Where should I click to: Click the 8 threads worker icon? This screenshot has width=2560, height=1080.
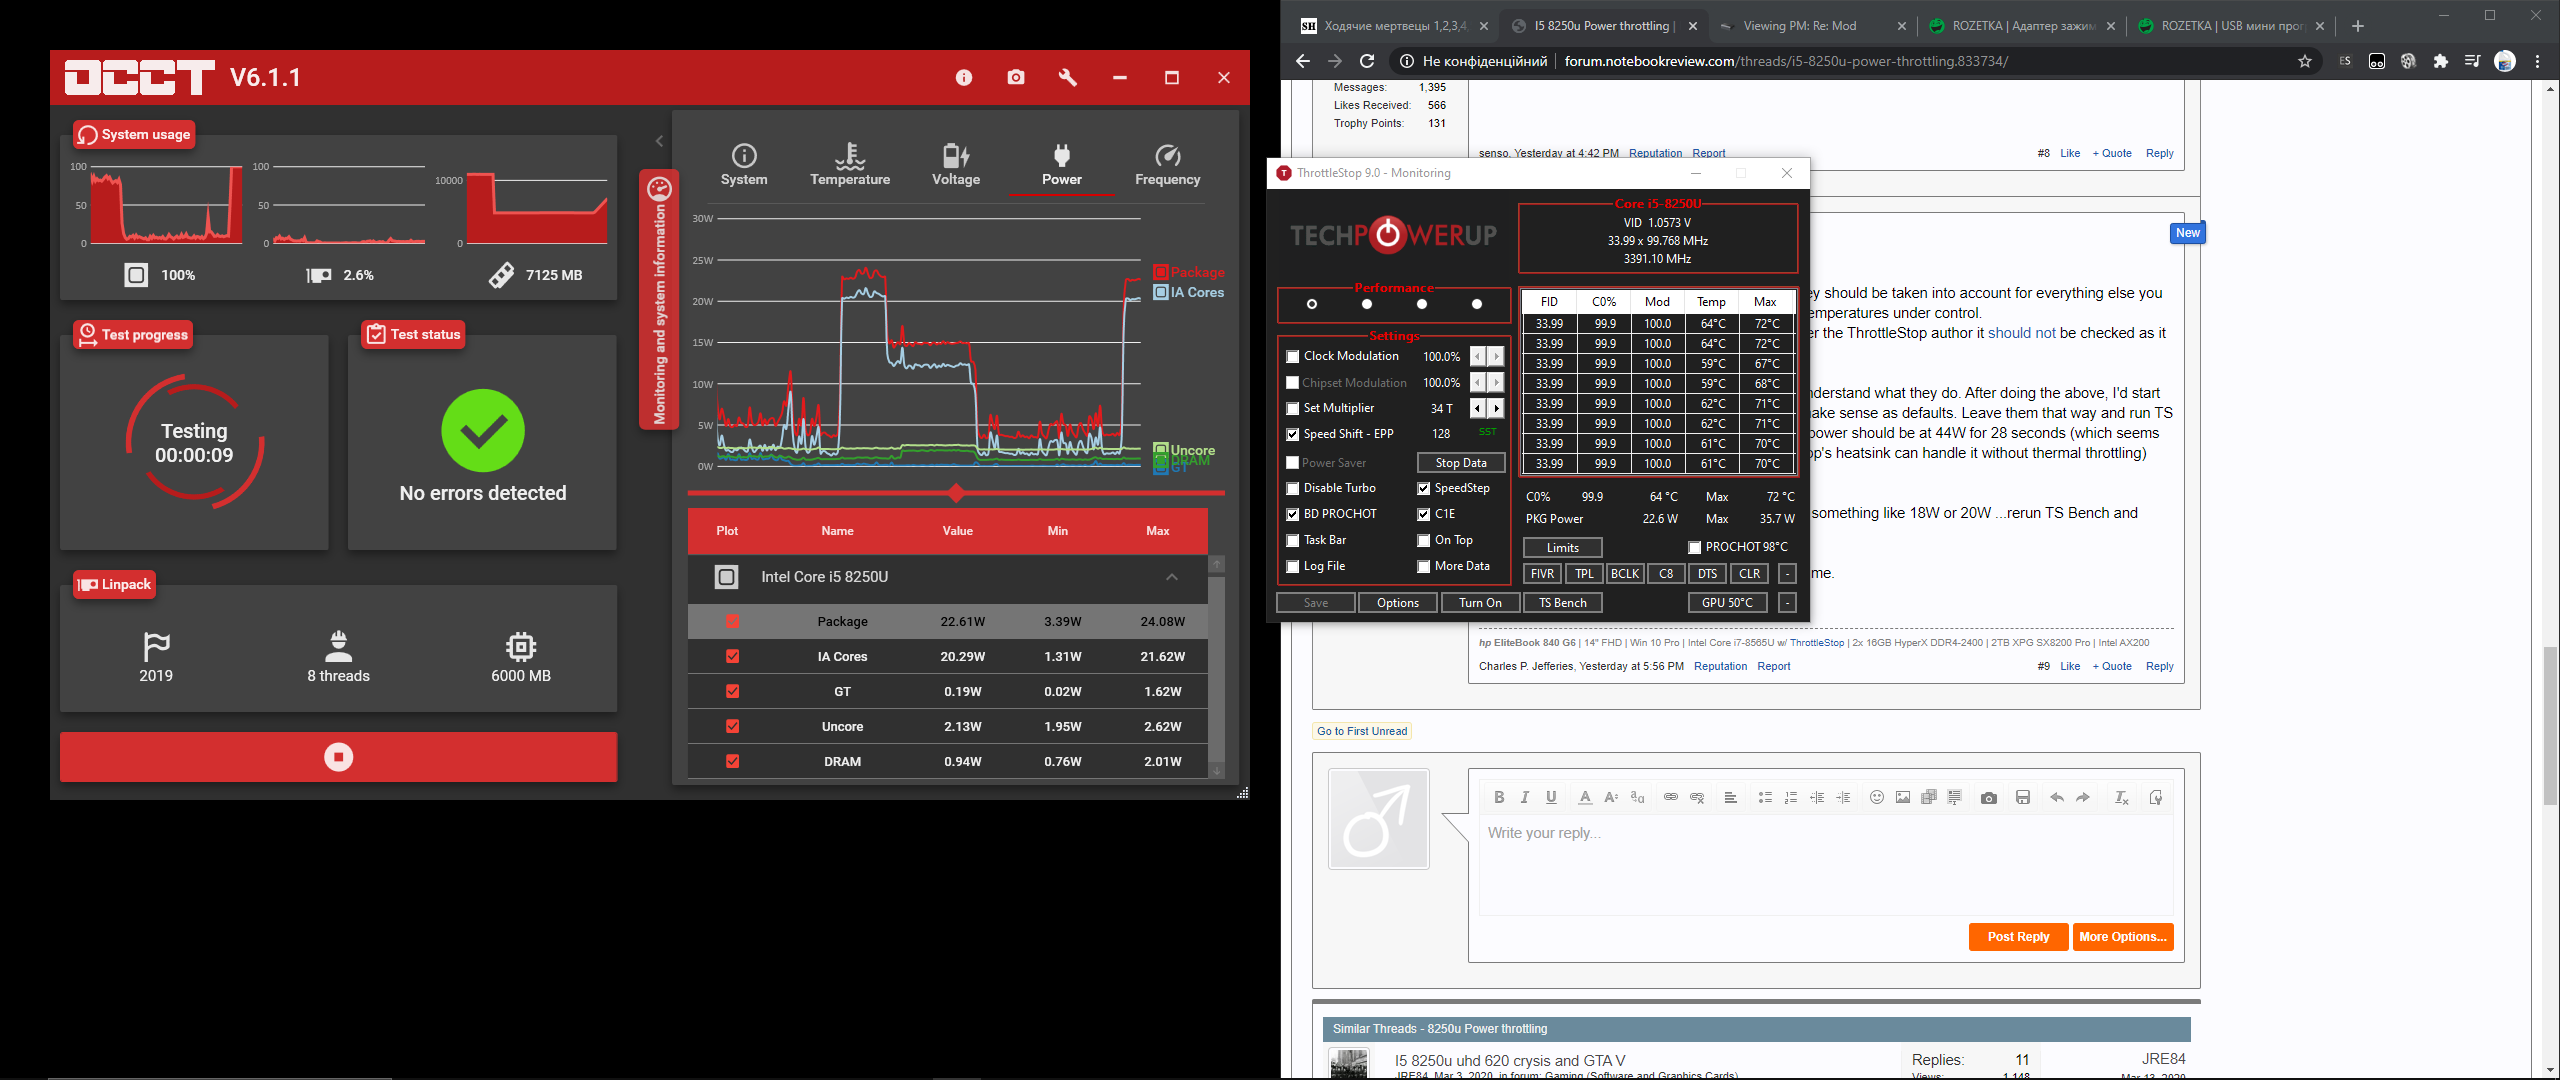coord(338,647)
